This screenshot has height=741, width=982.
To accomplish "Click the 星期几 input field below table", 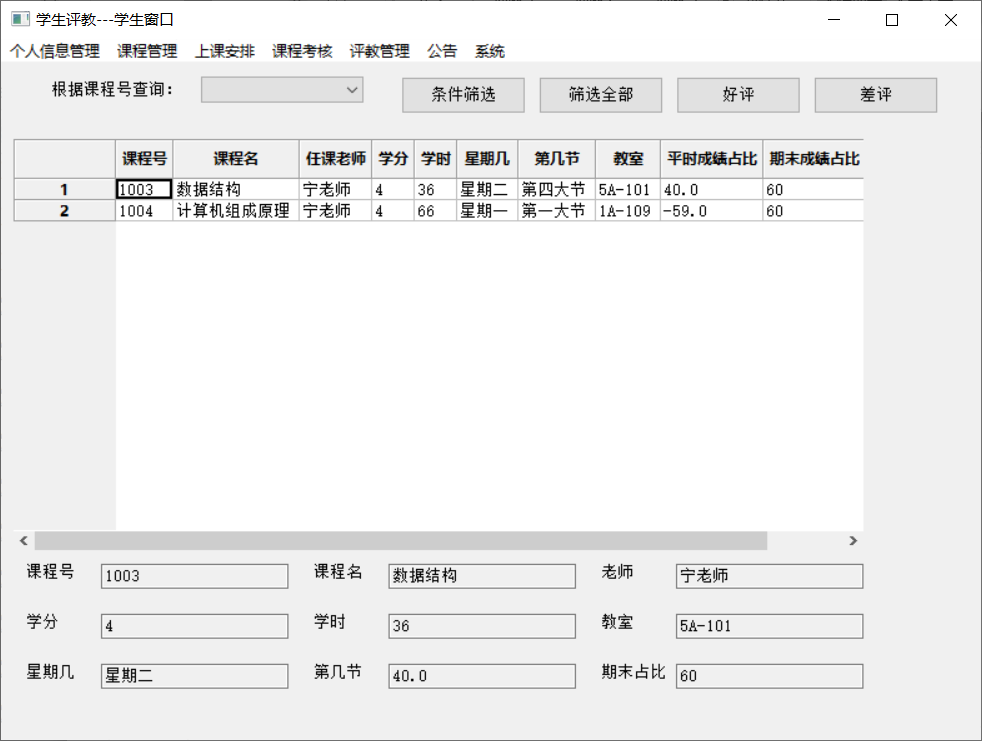I will point(195,676).
